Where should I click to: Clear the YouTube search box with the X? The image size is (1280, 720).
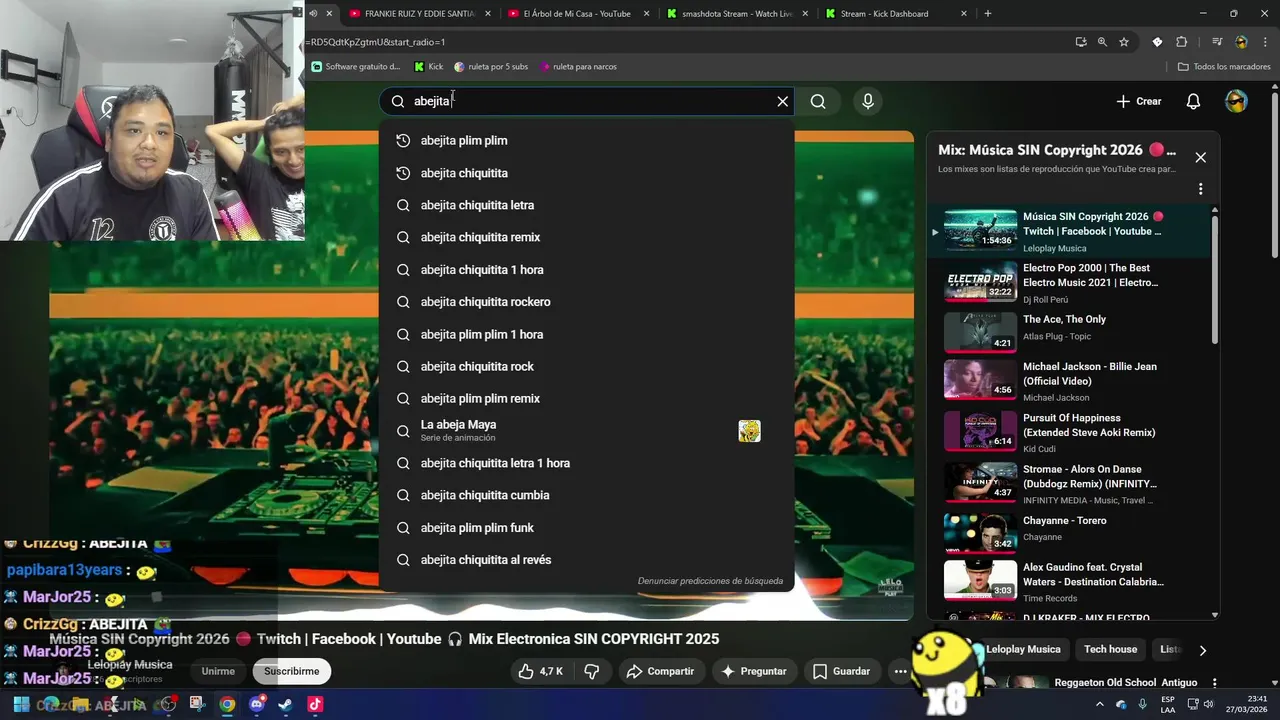point(783,101)
